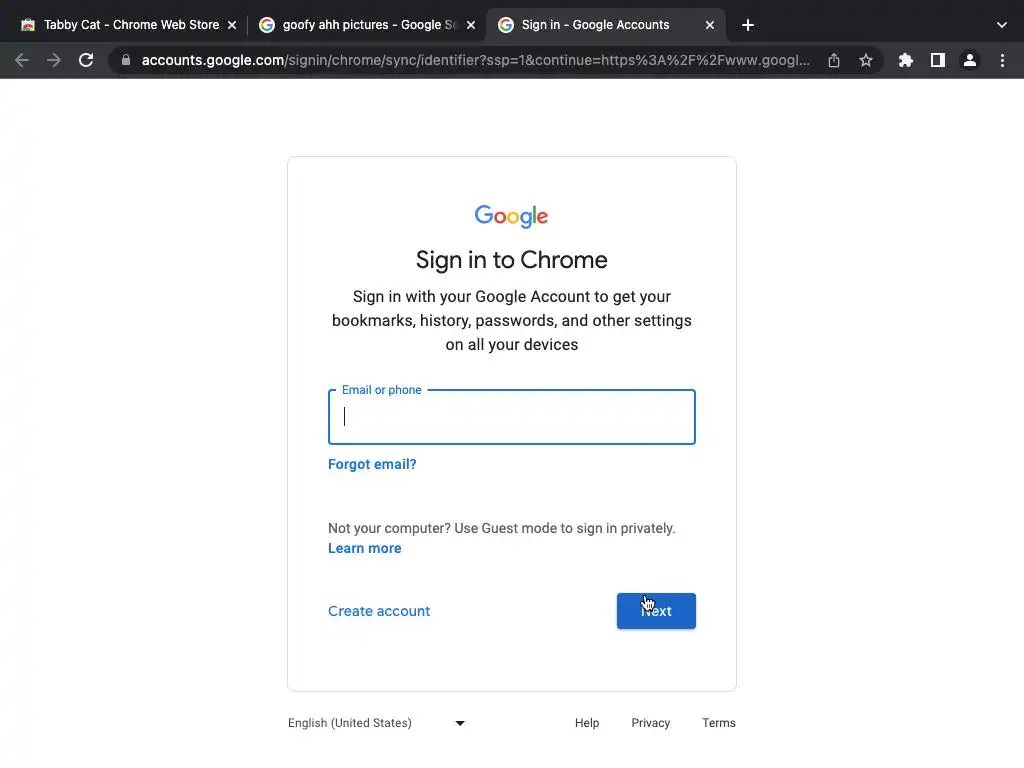The width and height of the screenshot is (1024, 768).
Task: Focus the Email or phone field
Action: pos(512,417)
